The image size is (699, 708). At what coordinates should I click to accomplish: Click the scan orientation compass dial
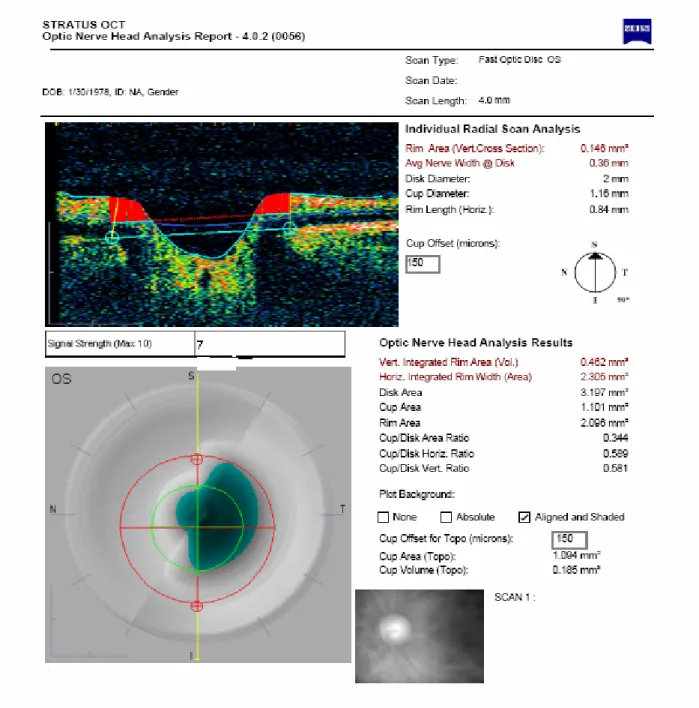point(595,273)
